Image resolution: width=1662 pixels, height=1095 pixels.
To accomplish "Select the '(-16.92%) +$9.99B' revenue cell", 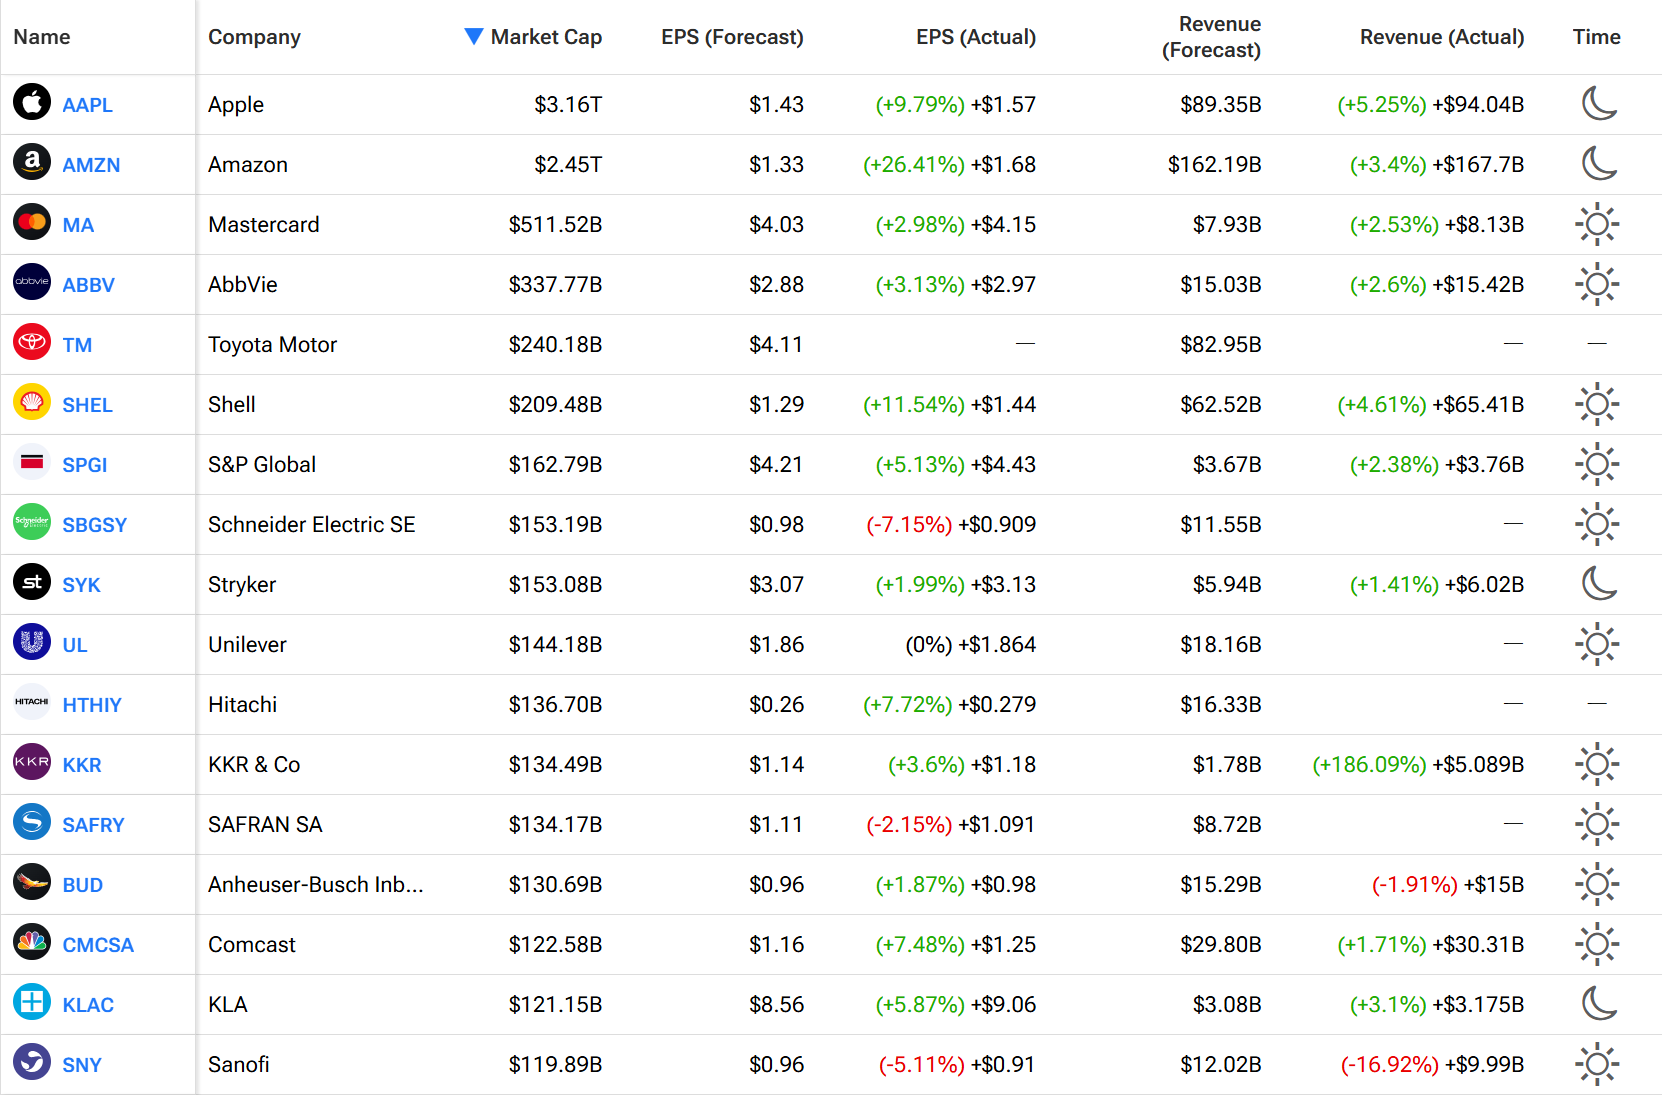I will [1432, 1065].
